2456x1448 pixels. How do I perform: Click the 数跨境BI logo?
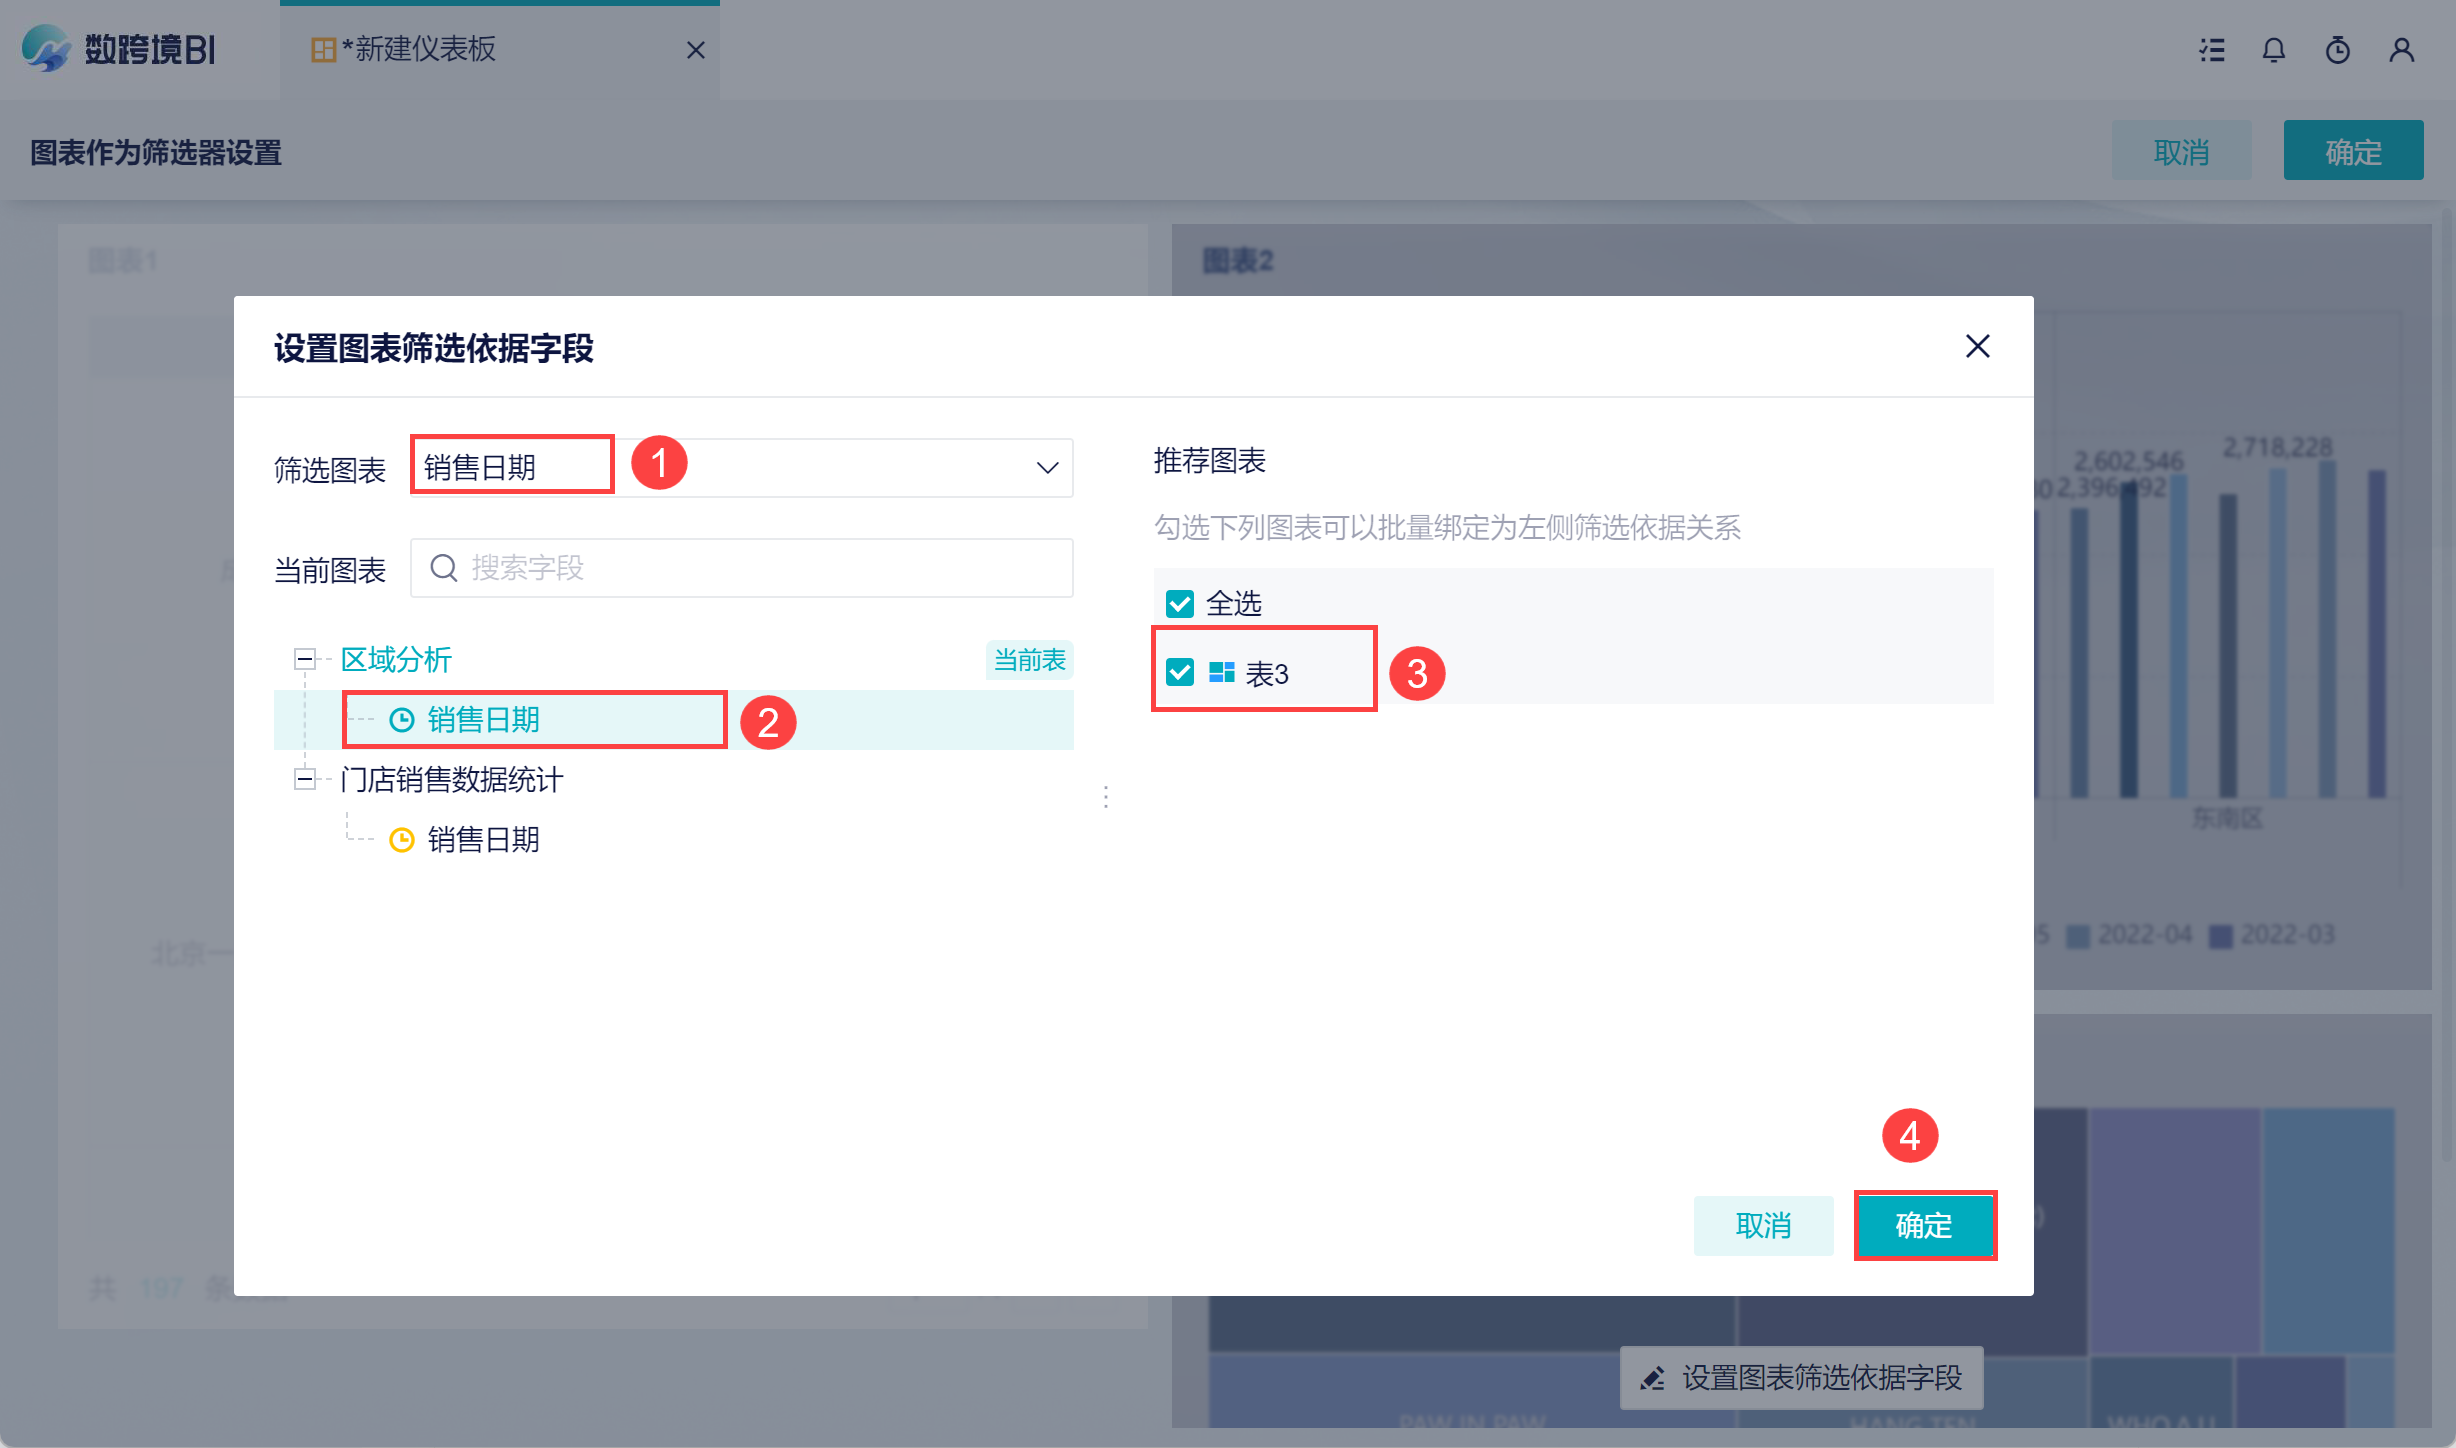(120, 49)
